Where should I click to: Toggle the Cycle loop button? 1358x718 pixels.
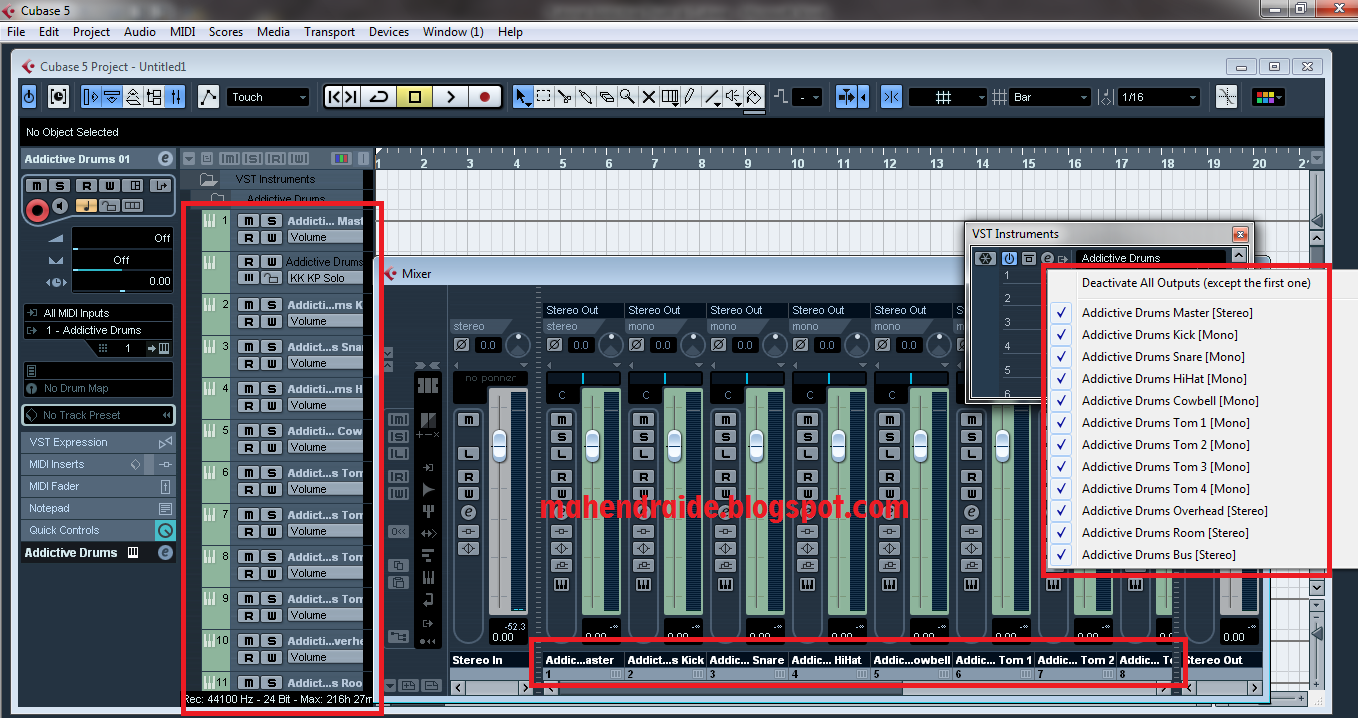point(379,97)
